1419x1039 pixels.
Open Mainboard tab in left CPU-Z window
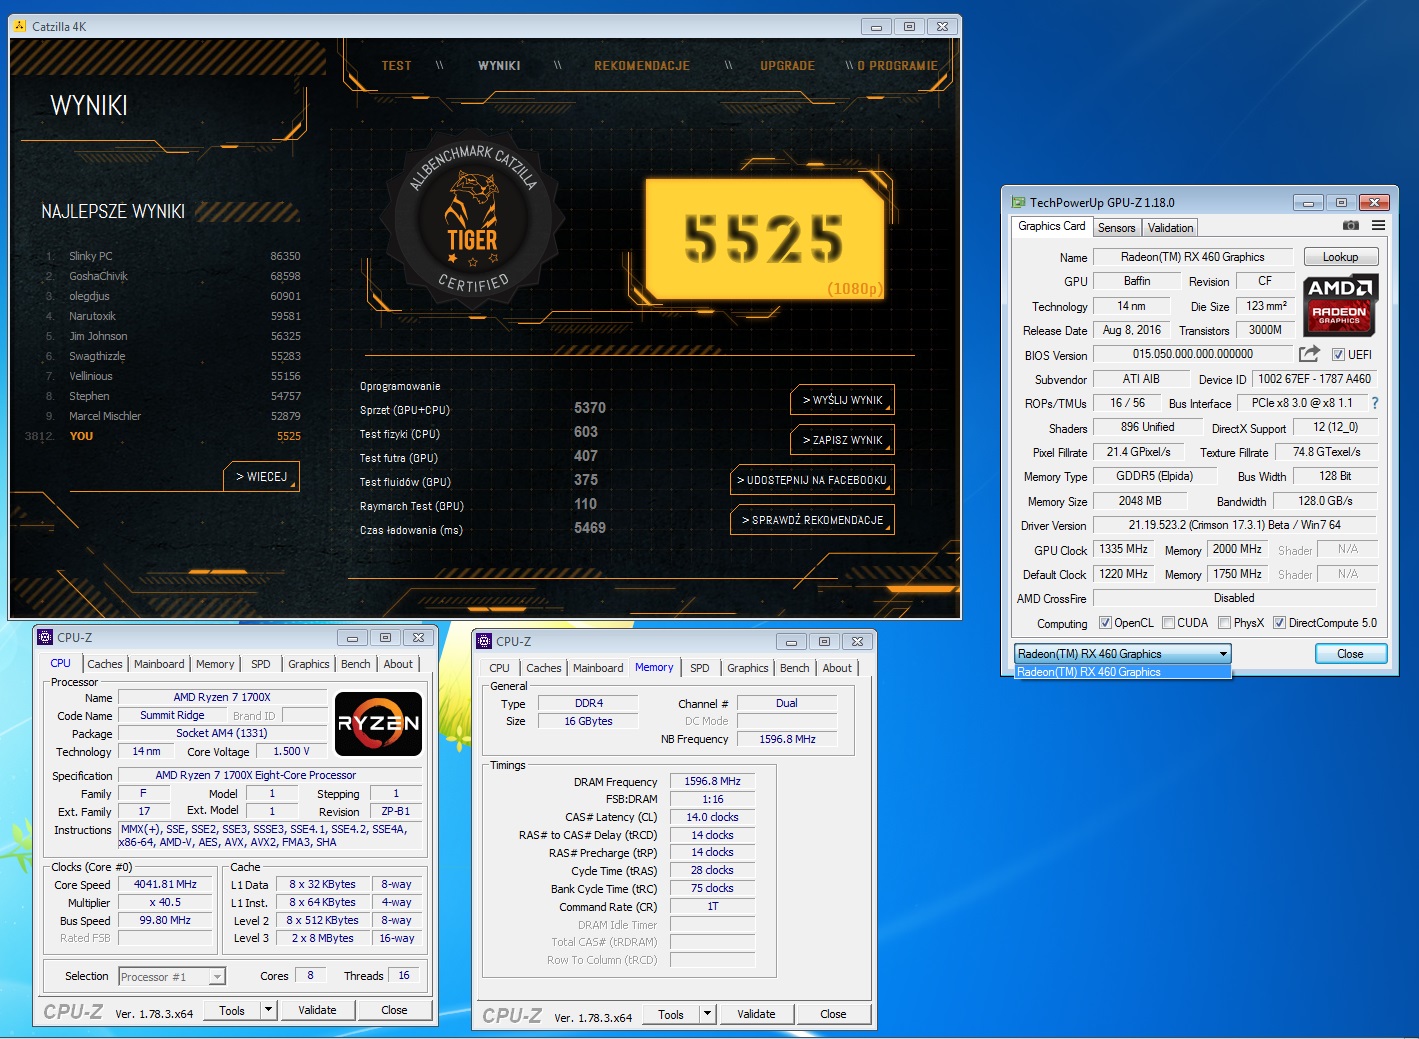tap(159, 664)
